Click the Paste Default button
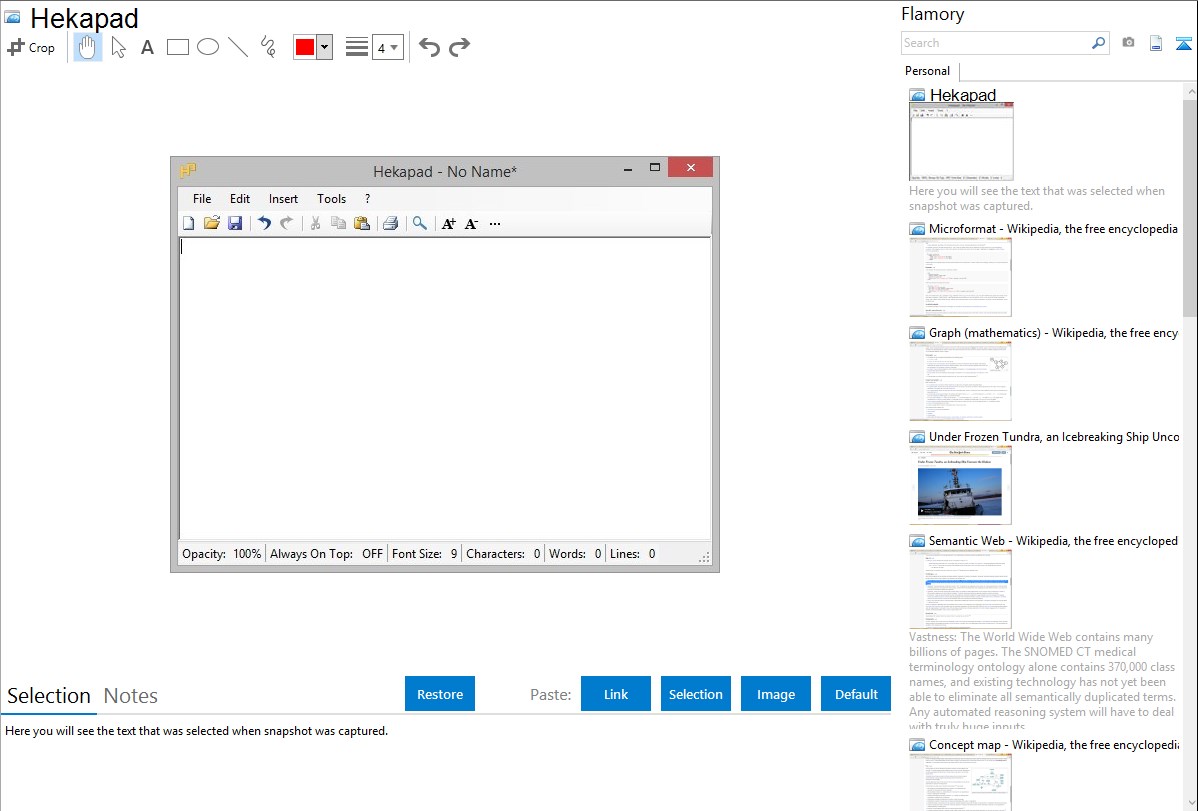 856,694
